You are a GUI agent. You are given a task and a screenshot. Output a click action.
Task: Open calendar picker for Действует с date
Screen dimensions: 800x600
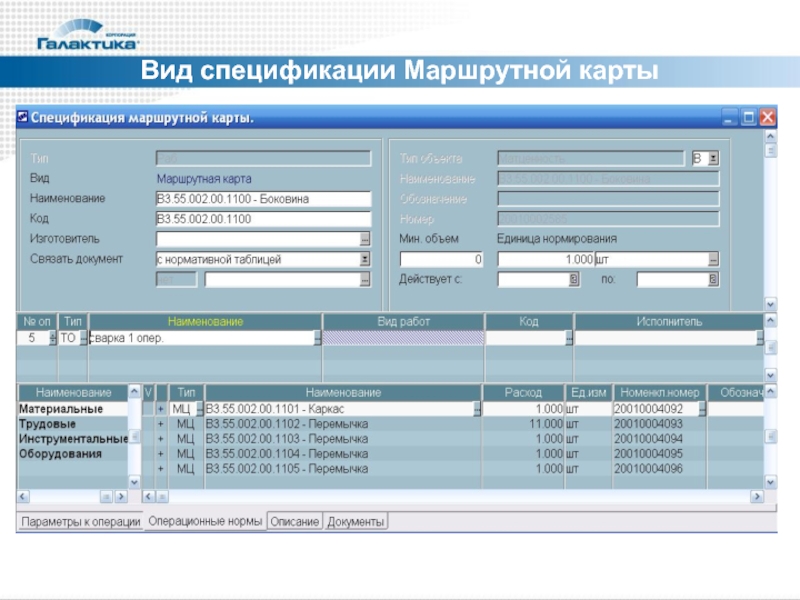pyautogui.click(x=574, y=280)
